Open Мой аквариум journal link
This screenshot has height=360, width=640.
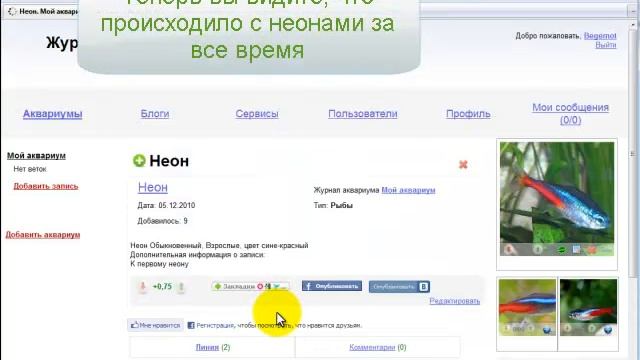pos(408,190)
